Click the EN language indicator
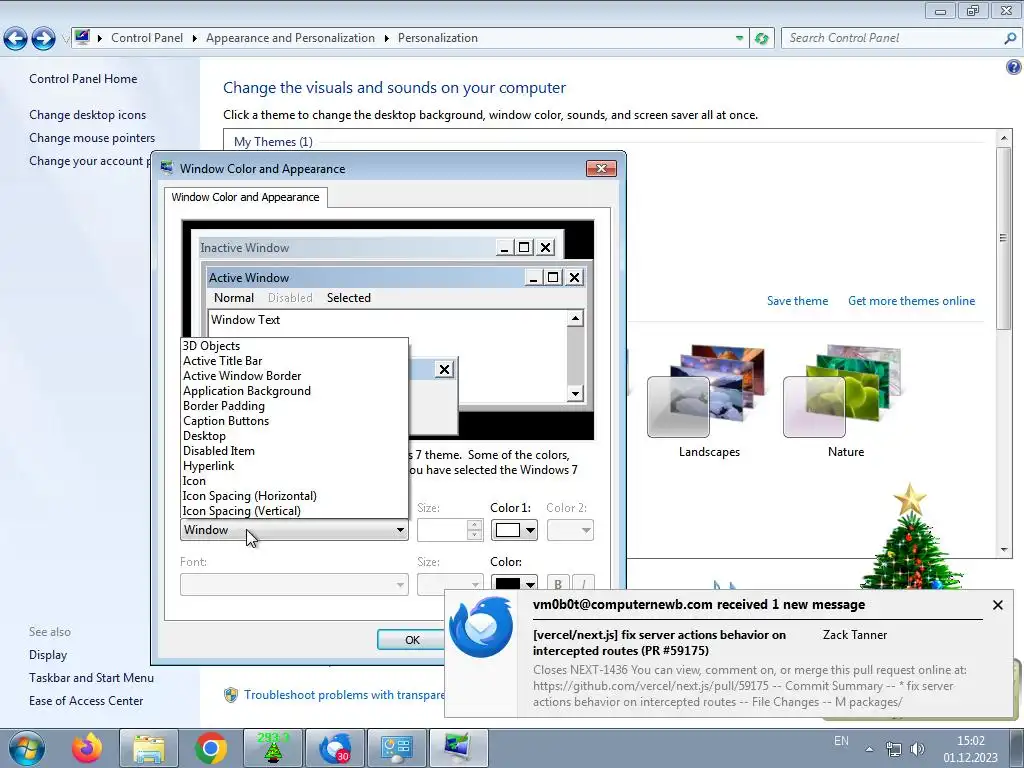 tap(841, 741)
